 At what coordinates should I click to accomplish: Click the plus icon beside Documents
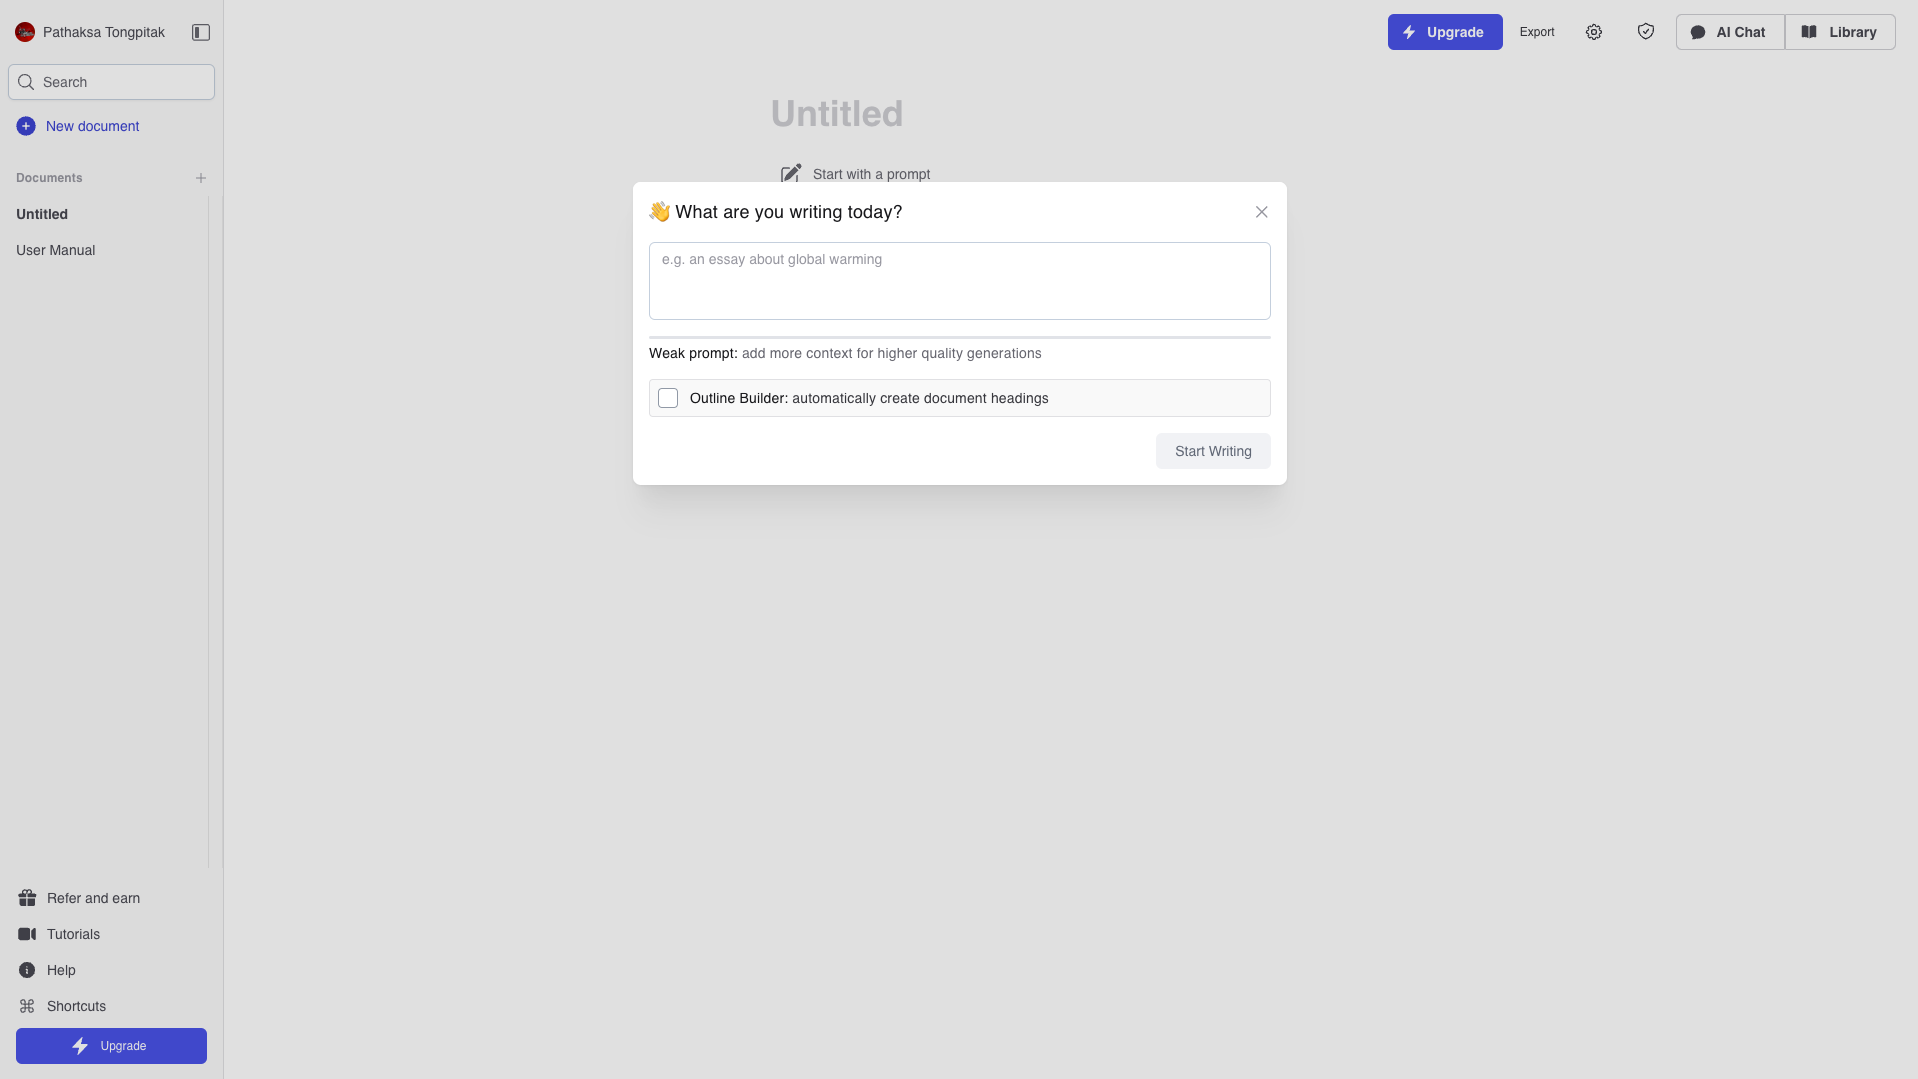(x=201, y=178)
